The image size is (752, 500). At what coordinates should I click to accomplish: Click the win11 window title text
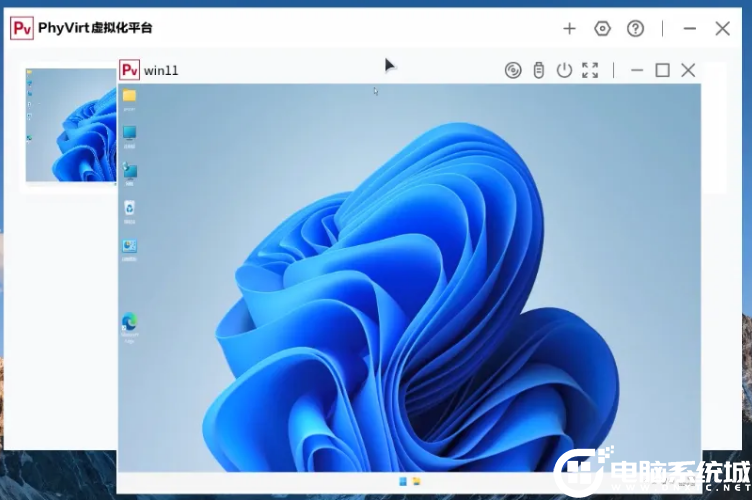coord(161,71)
